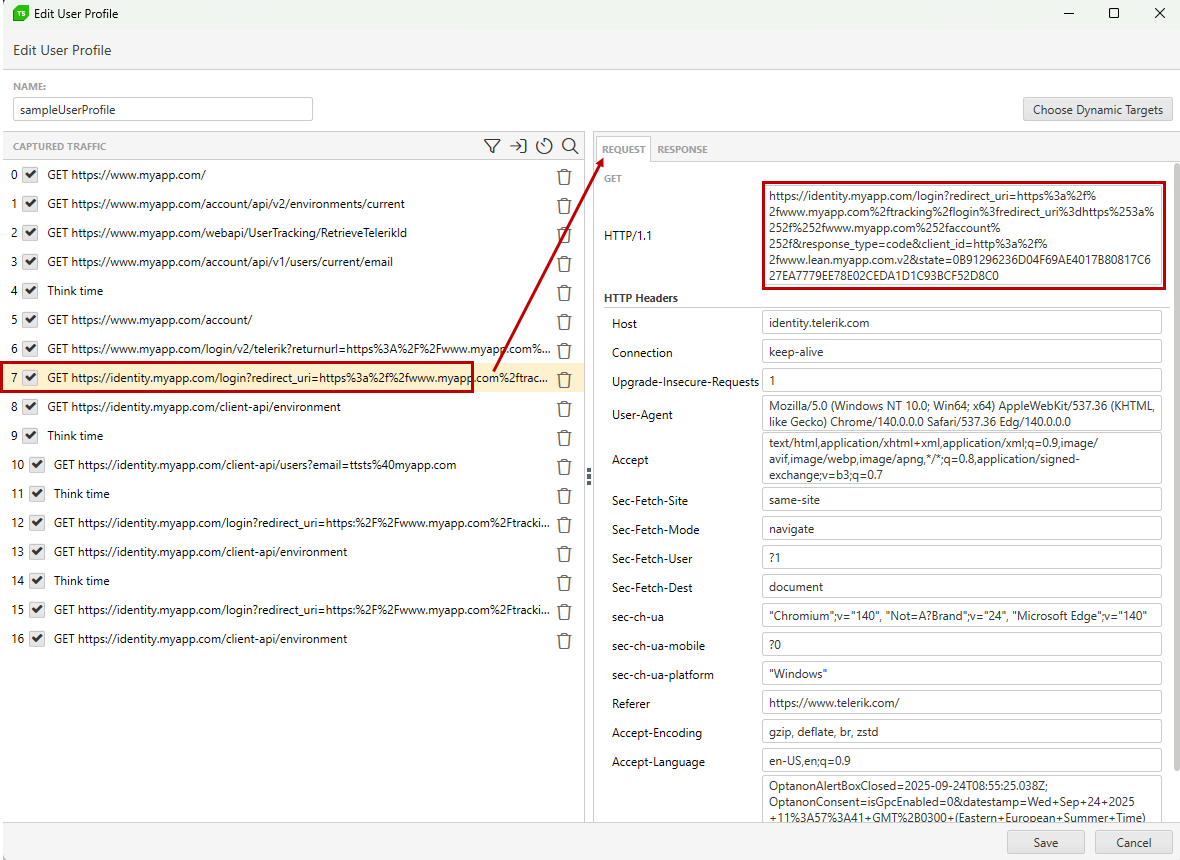Delete the highlighted identity.myapp.com request at step 7
Screen dimensions: 1180x860
pos(564,379)
